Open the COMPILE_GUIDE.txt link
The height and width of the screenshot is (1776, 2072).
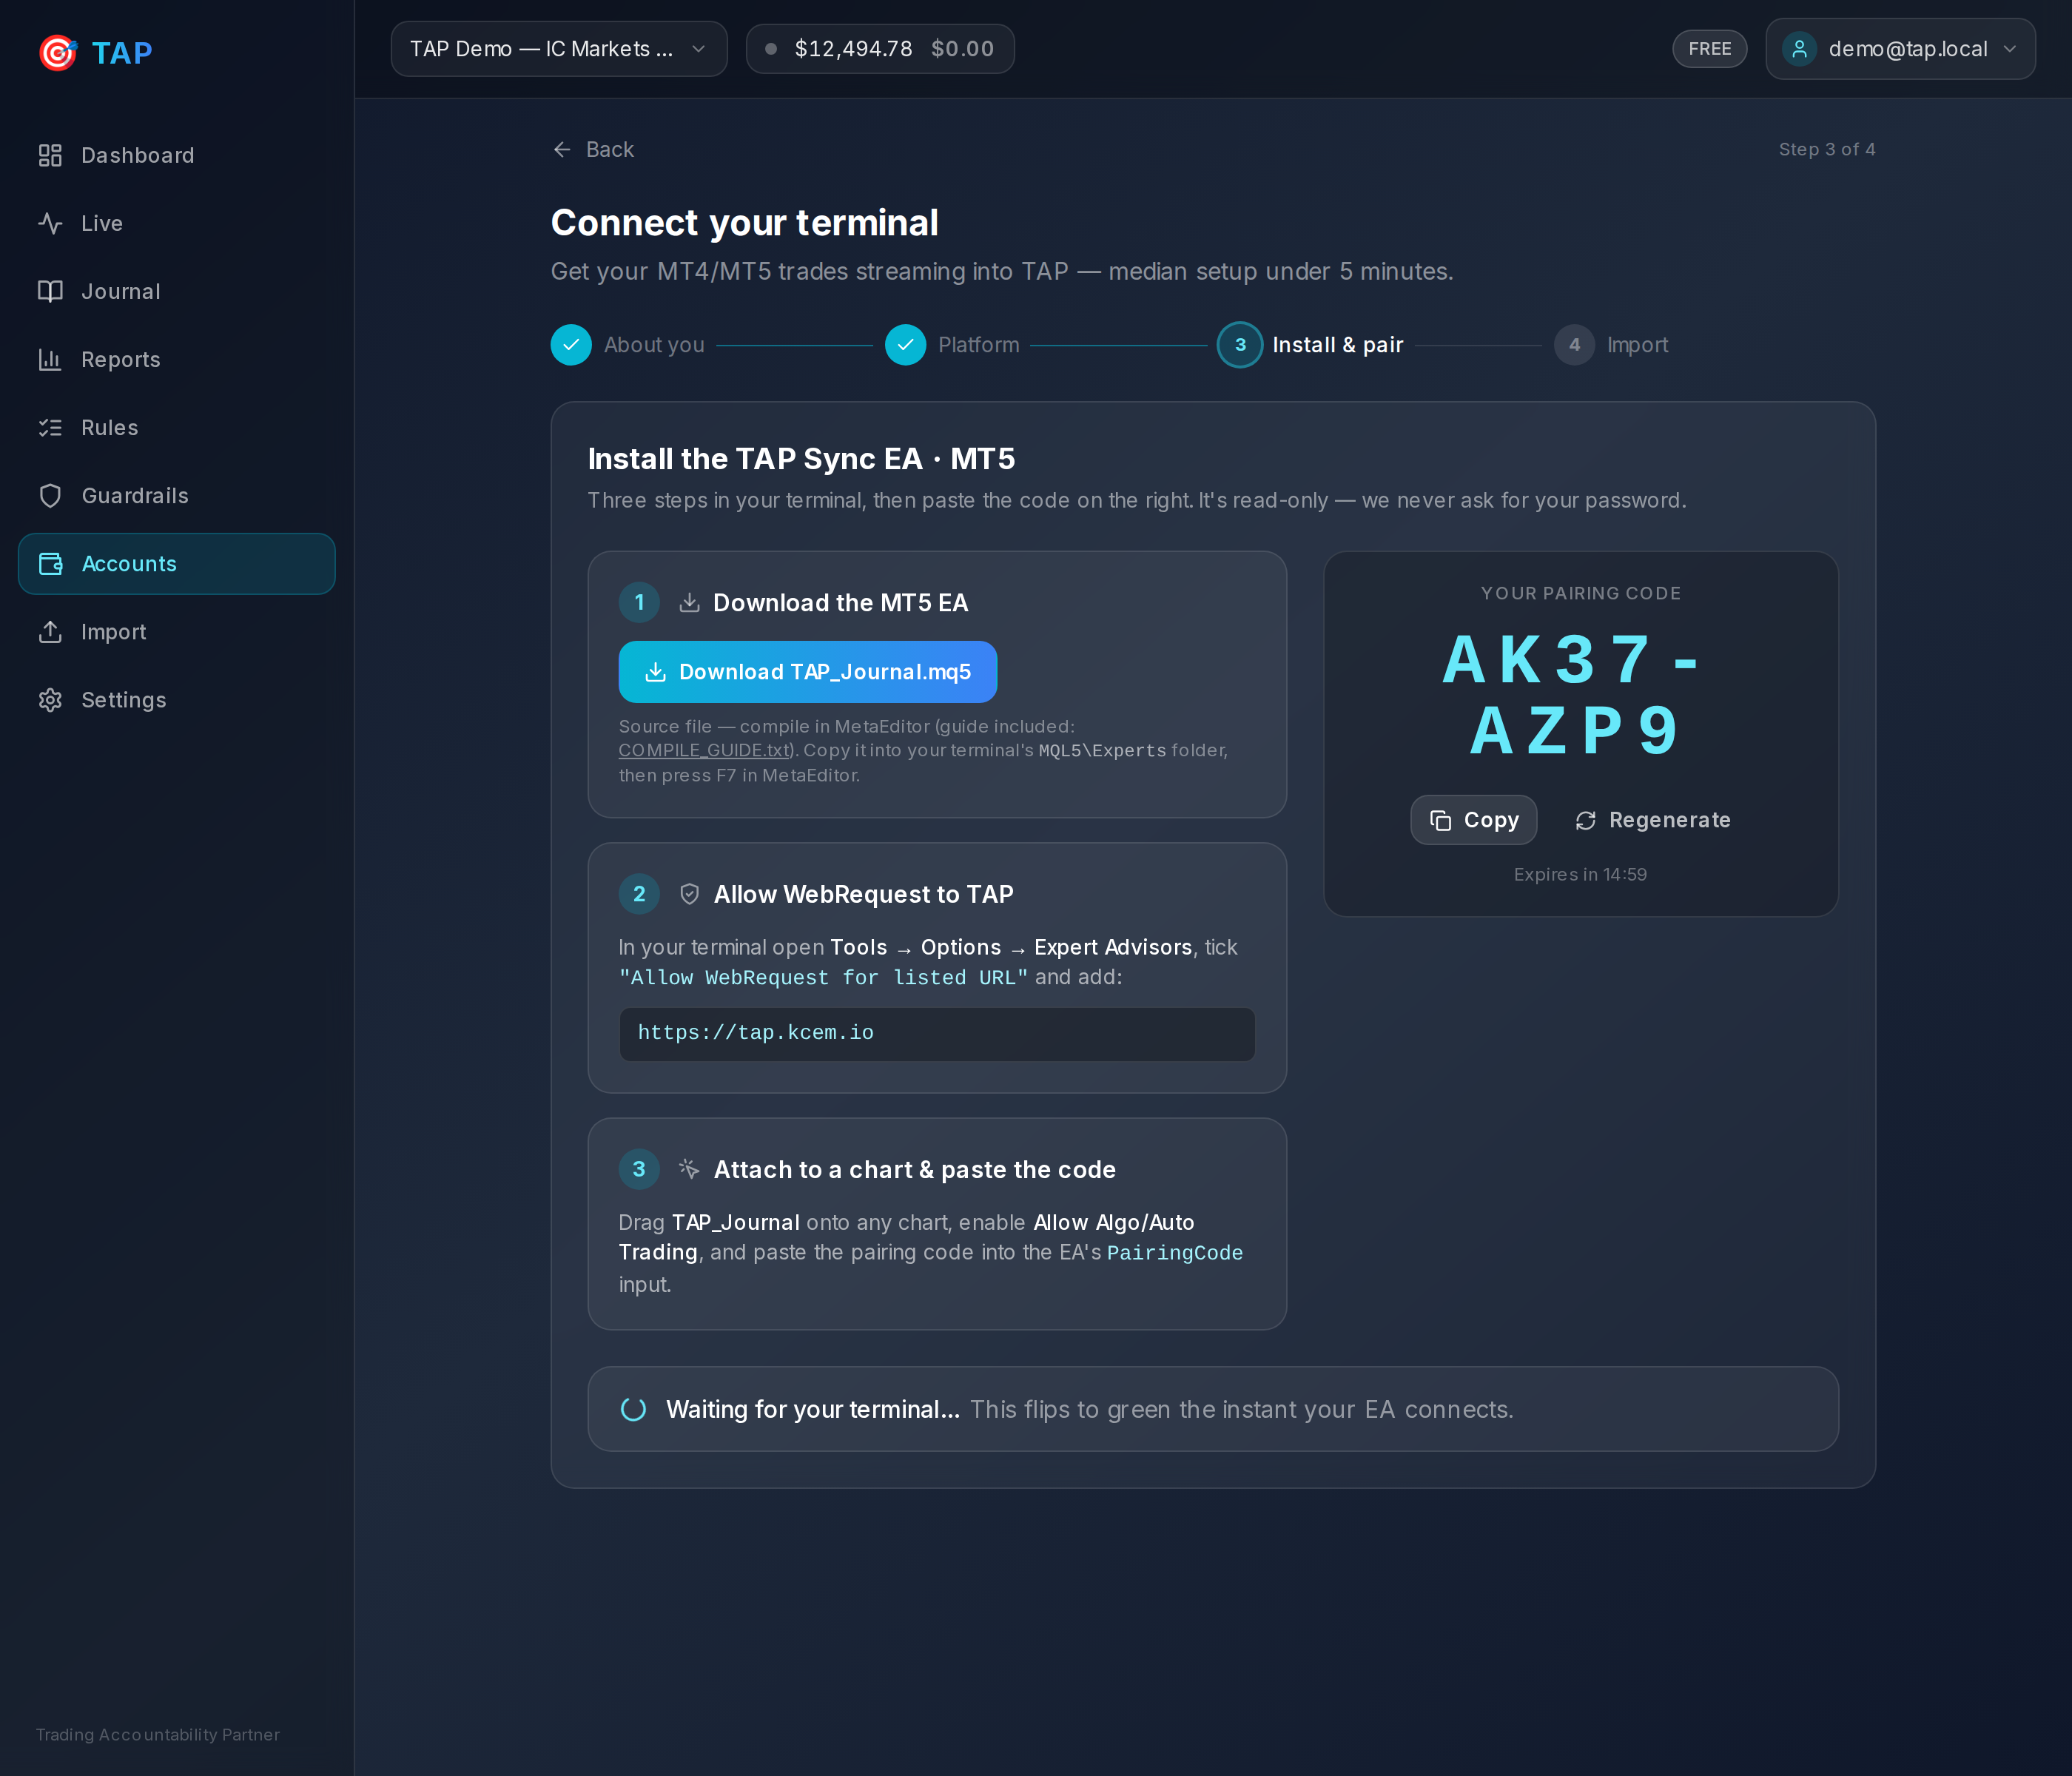tap(705, 750)
